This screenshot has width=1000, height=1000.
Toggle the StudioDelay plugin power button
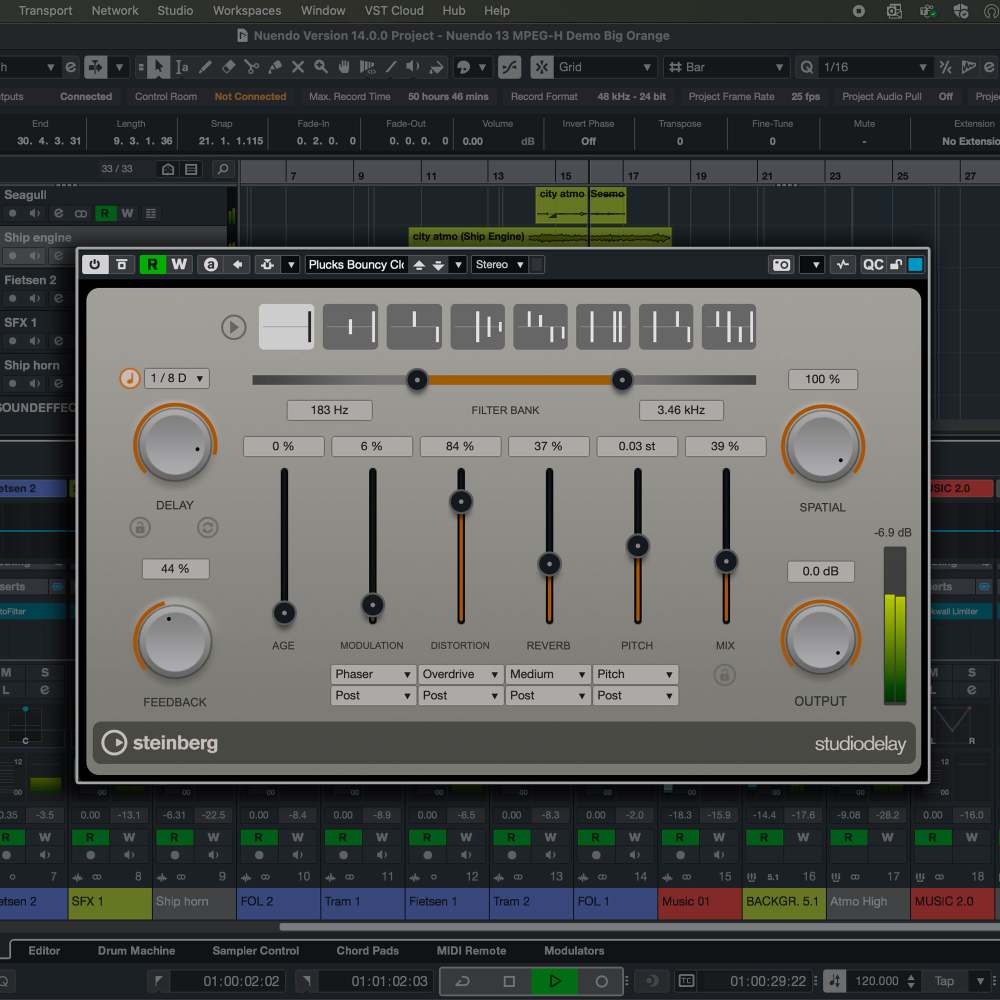pyautogui.click(x=94, y=265)
